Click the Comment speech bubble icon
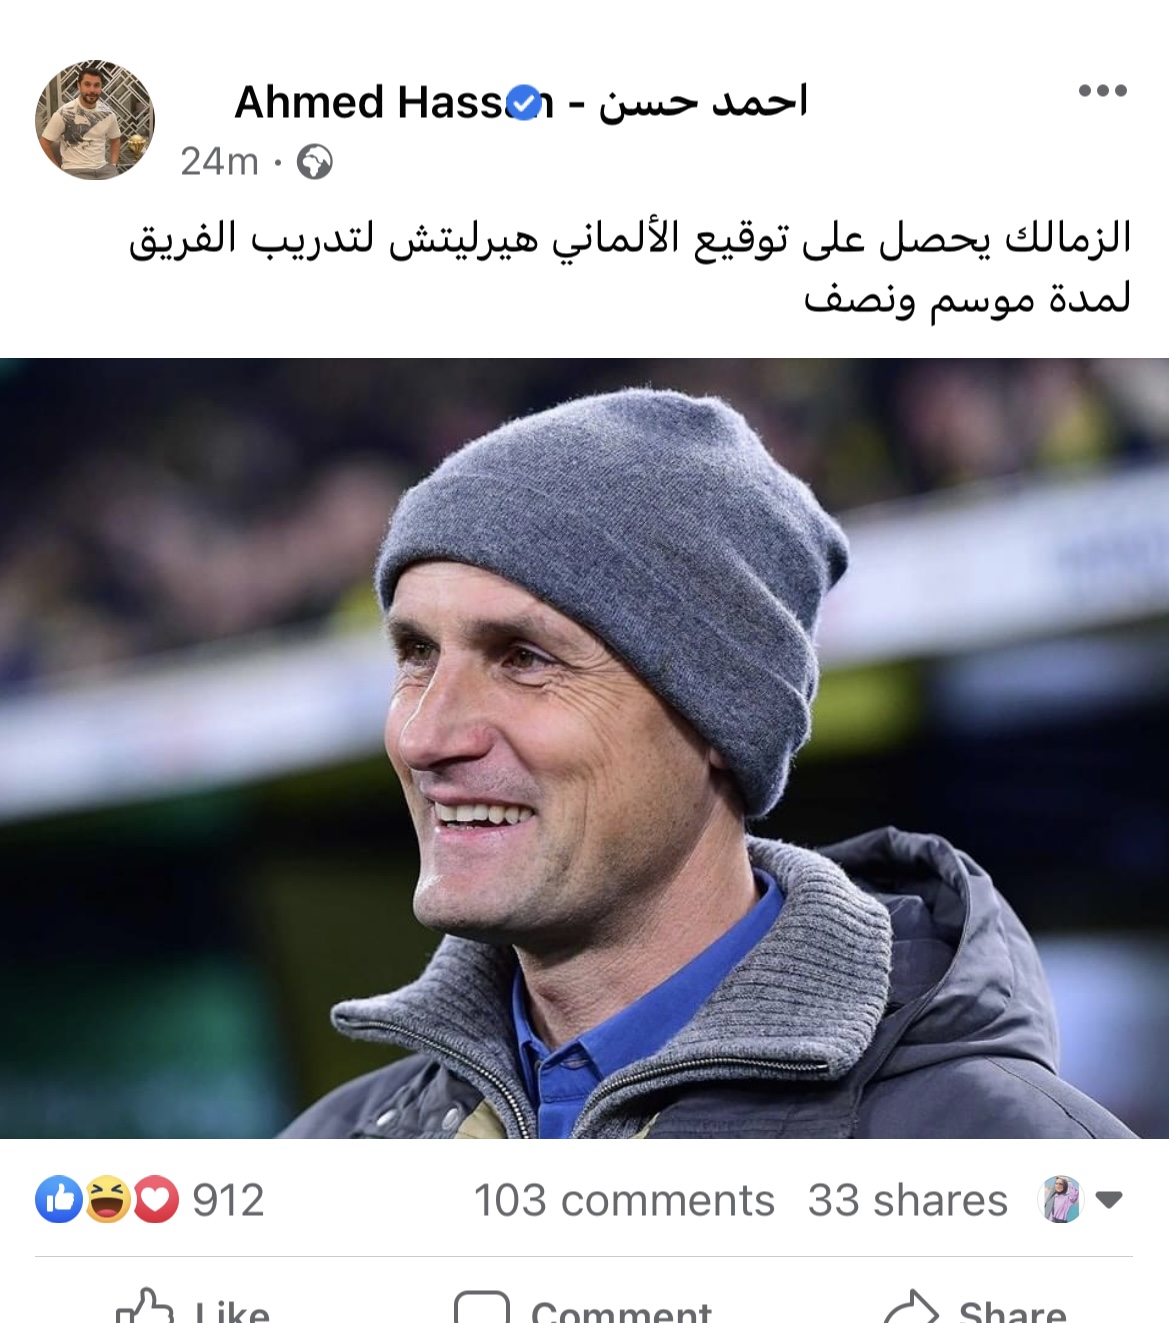 481,1307
